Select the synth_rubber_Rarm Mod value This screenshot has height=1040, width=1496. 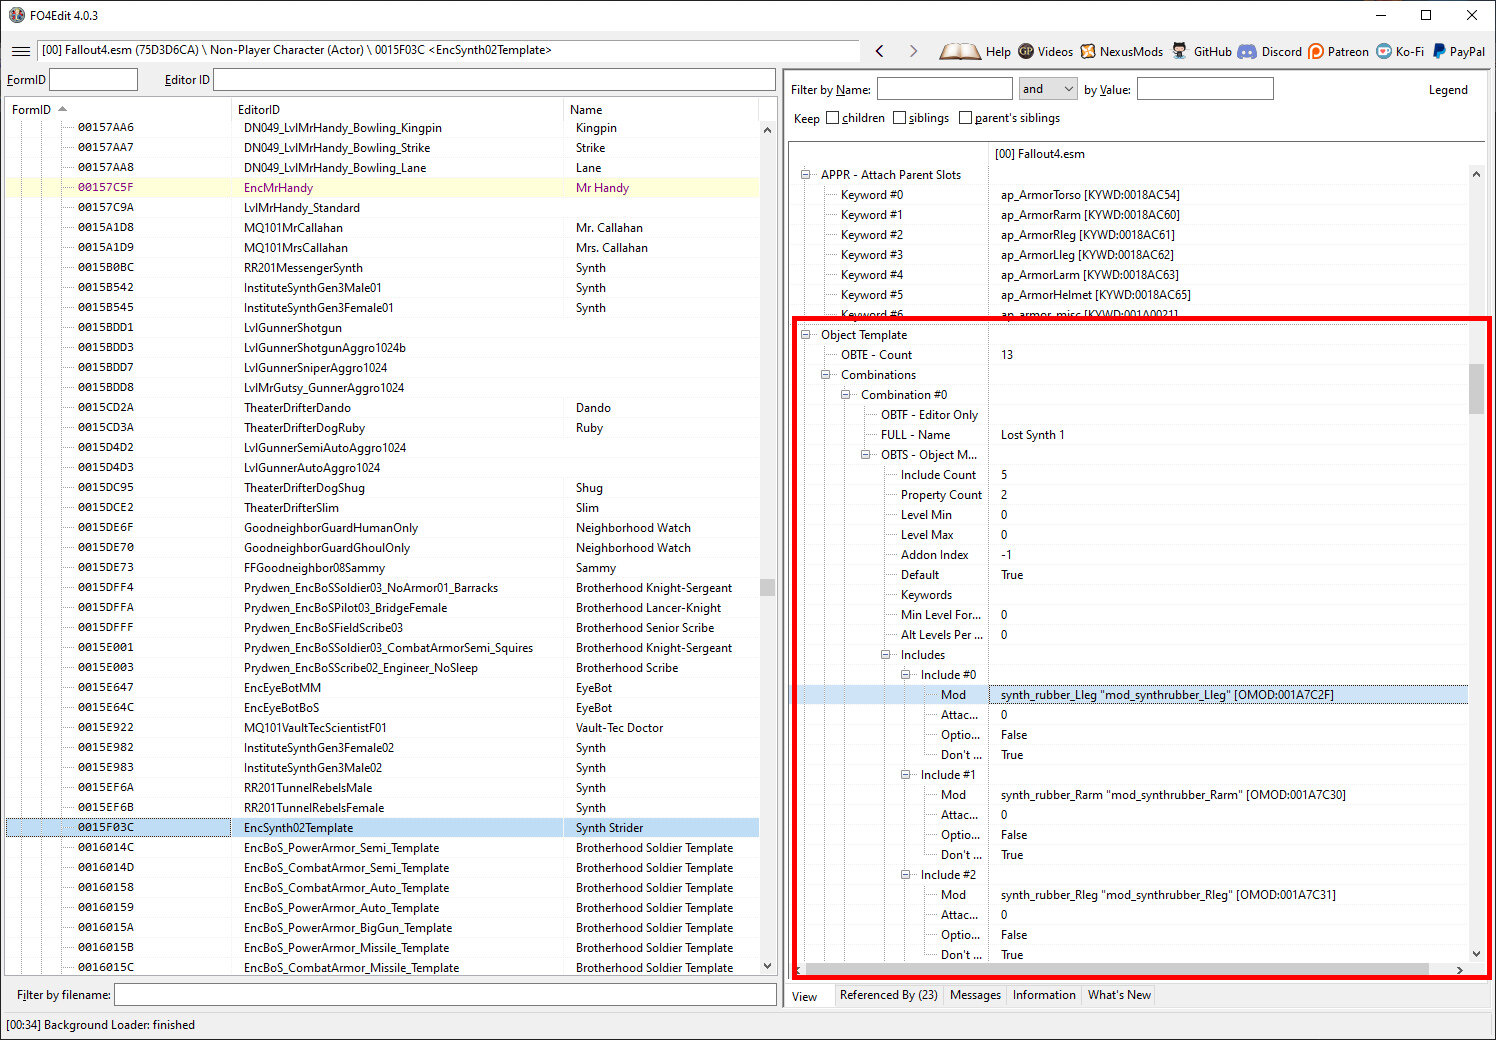1173,795
